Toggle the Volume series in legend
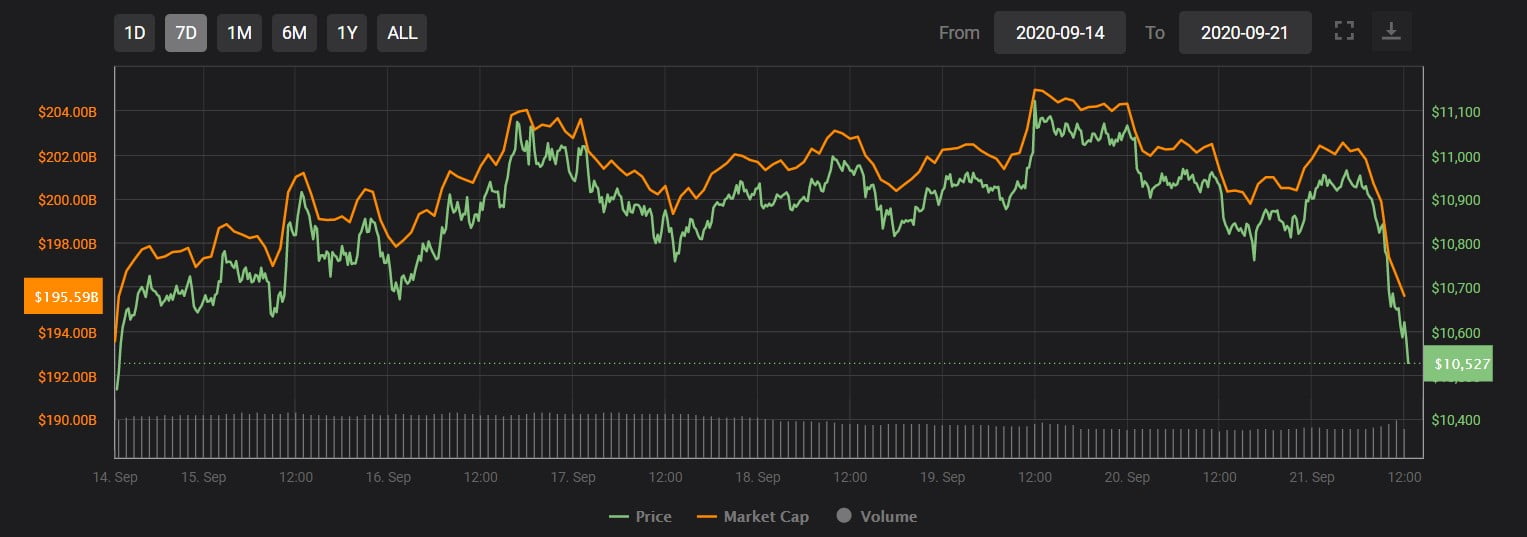Screen dimensions: 1527x537 (886, 517)
